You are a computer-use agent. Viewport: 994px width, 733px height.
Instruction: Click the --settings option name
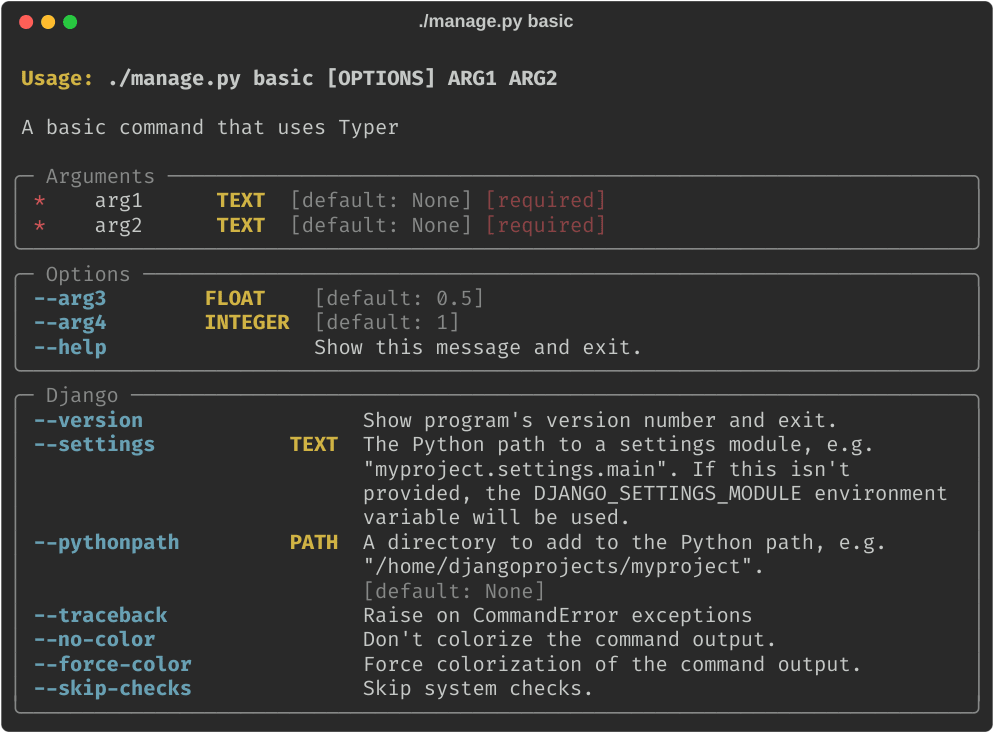pos(94,445)
